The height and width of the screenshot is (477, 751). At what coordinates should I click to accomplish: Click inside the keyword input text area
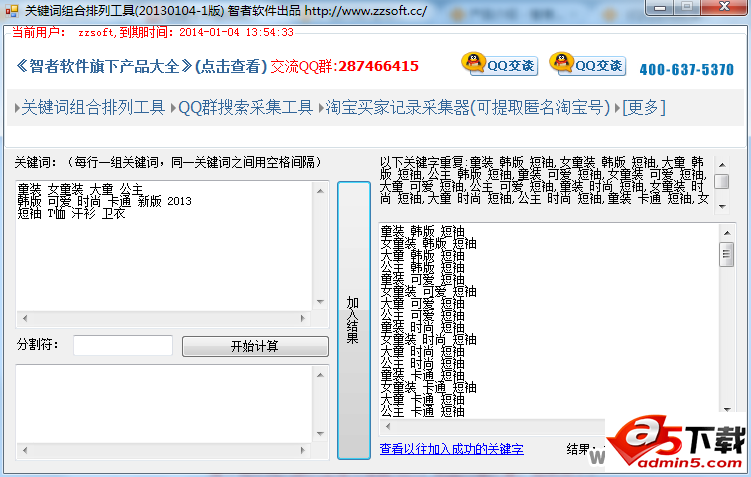click(x=164, y=246)
